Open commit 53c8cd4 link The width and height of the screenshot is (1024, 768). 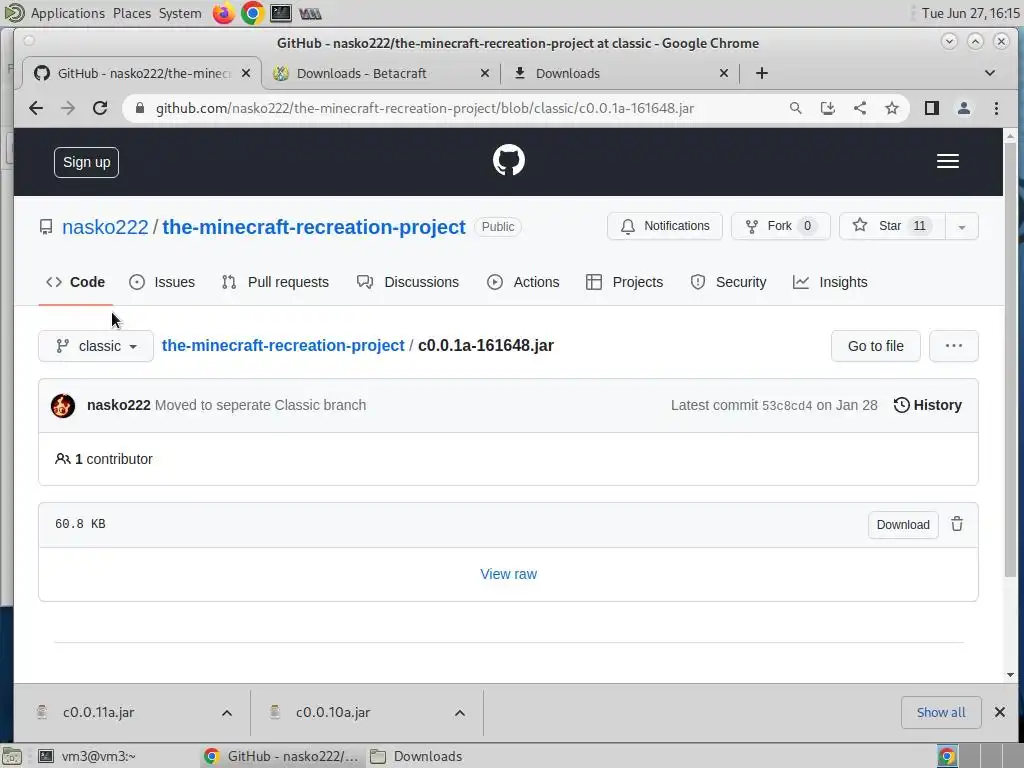(x=787, y=406)
